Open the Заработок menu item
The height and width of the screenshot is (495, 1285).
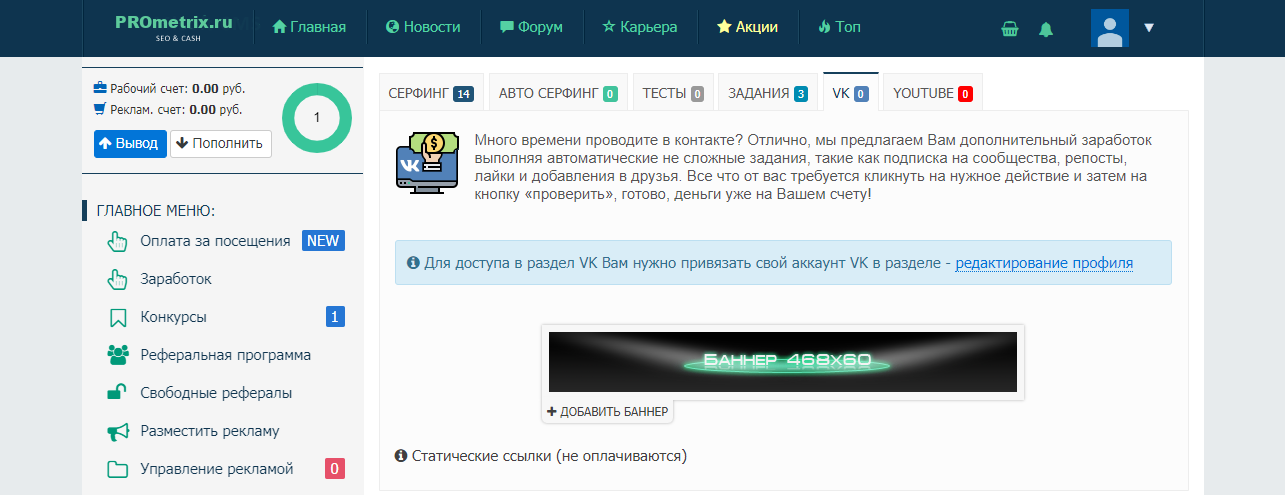tap(176, 279)
